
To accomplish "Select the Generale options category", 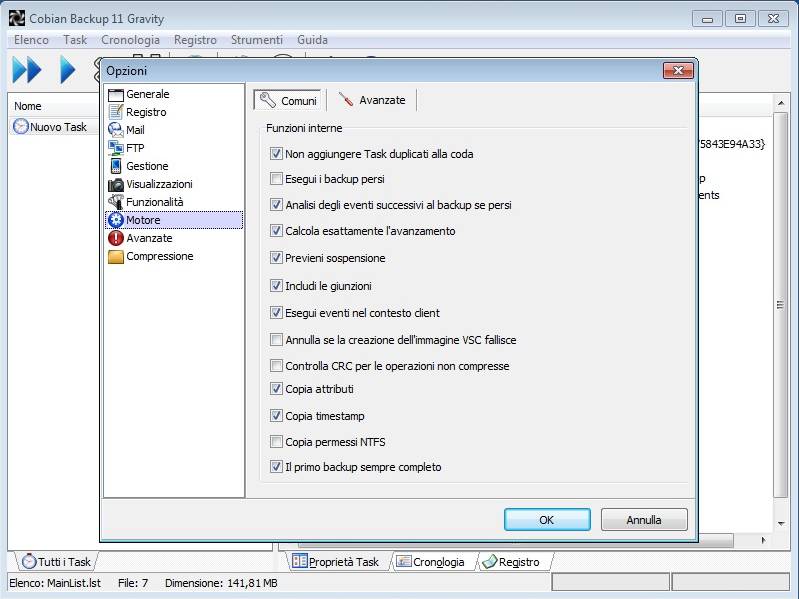I will (x=147, y=94).
